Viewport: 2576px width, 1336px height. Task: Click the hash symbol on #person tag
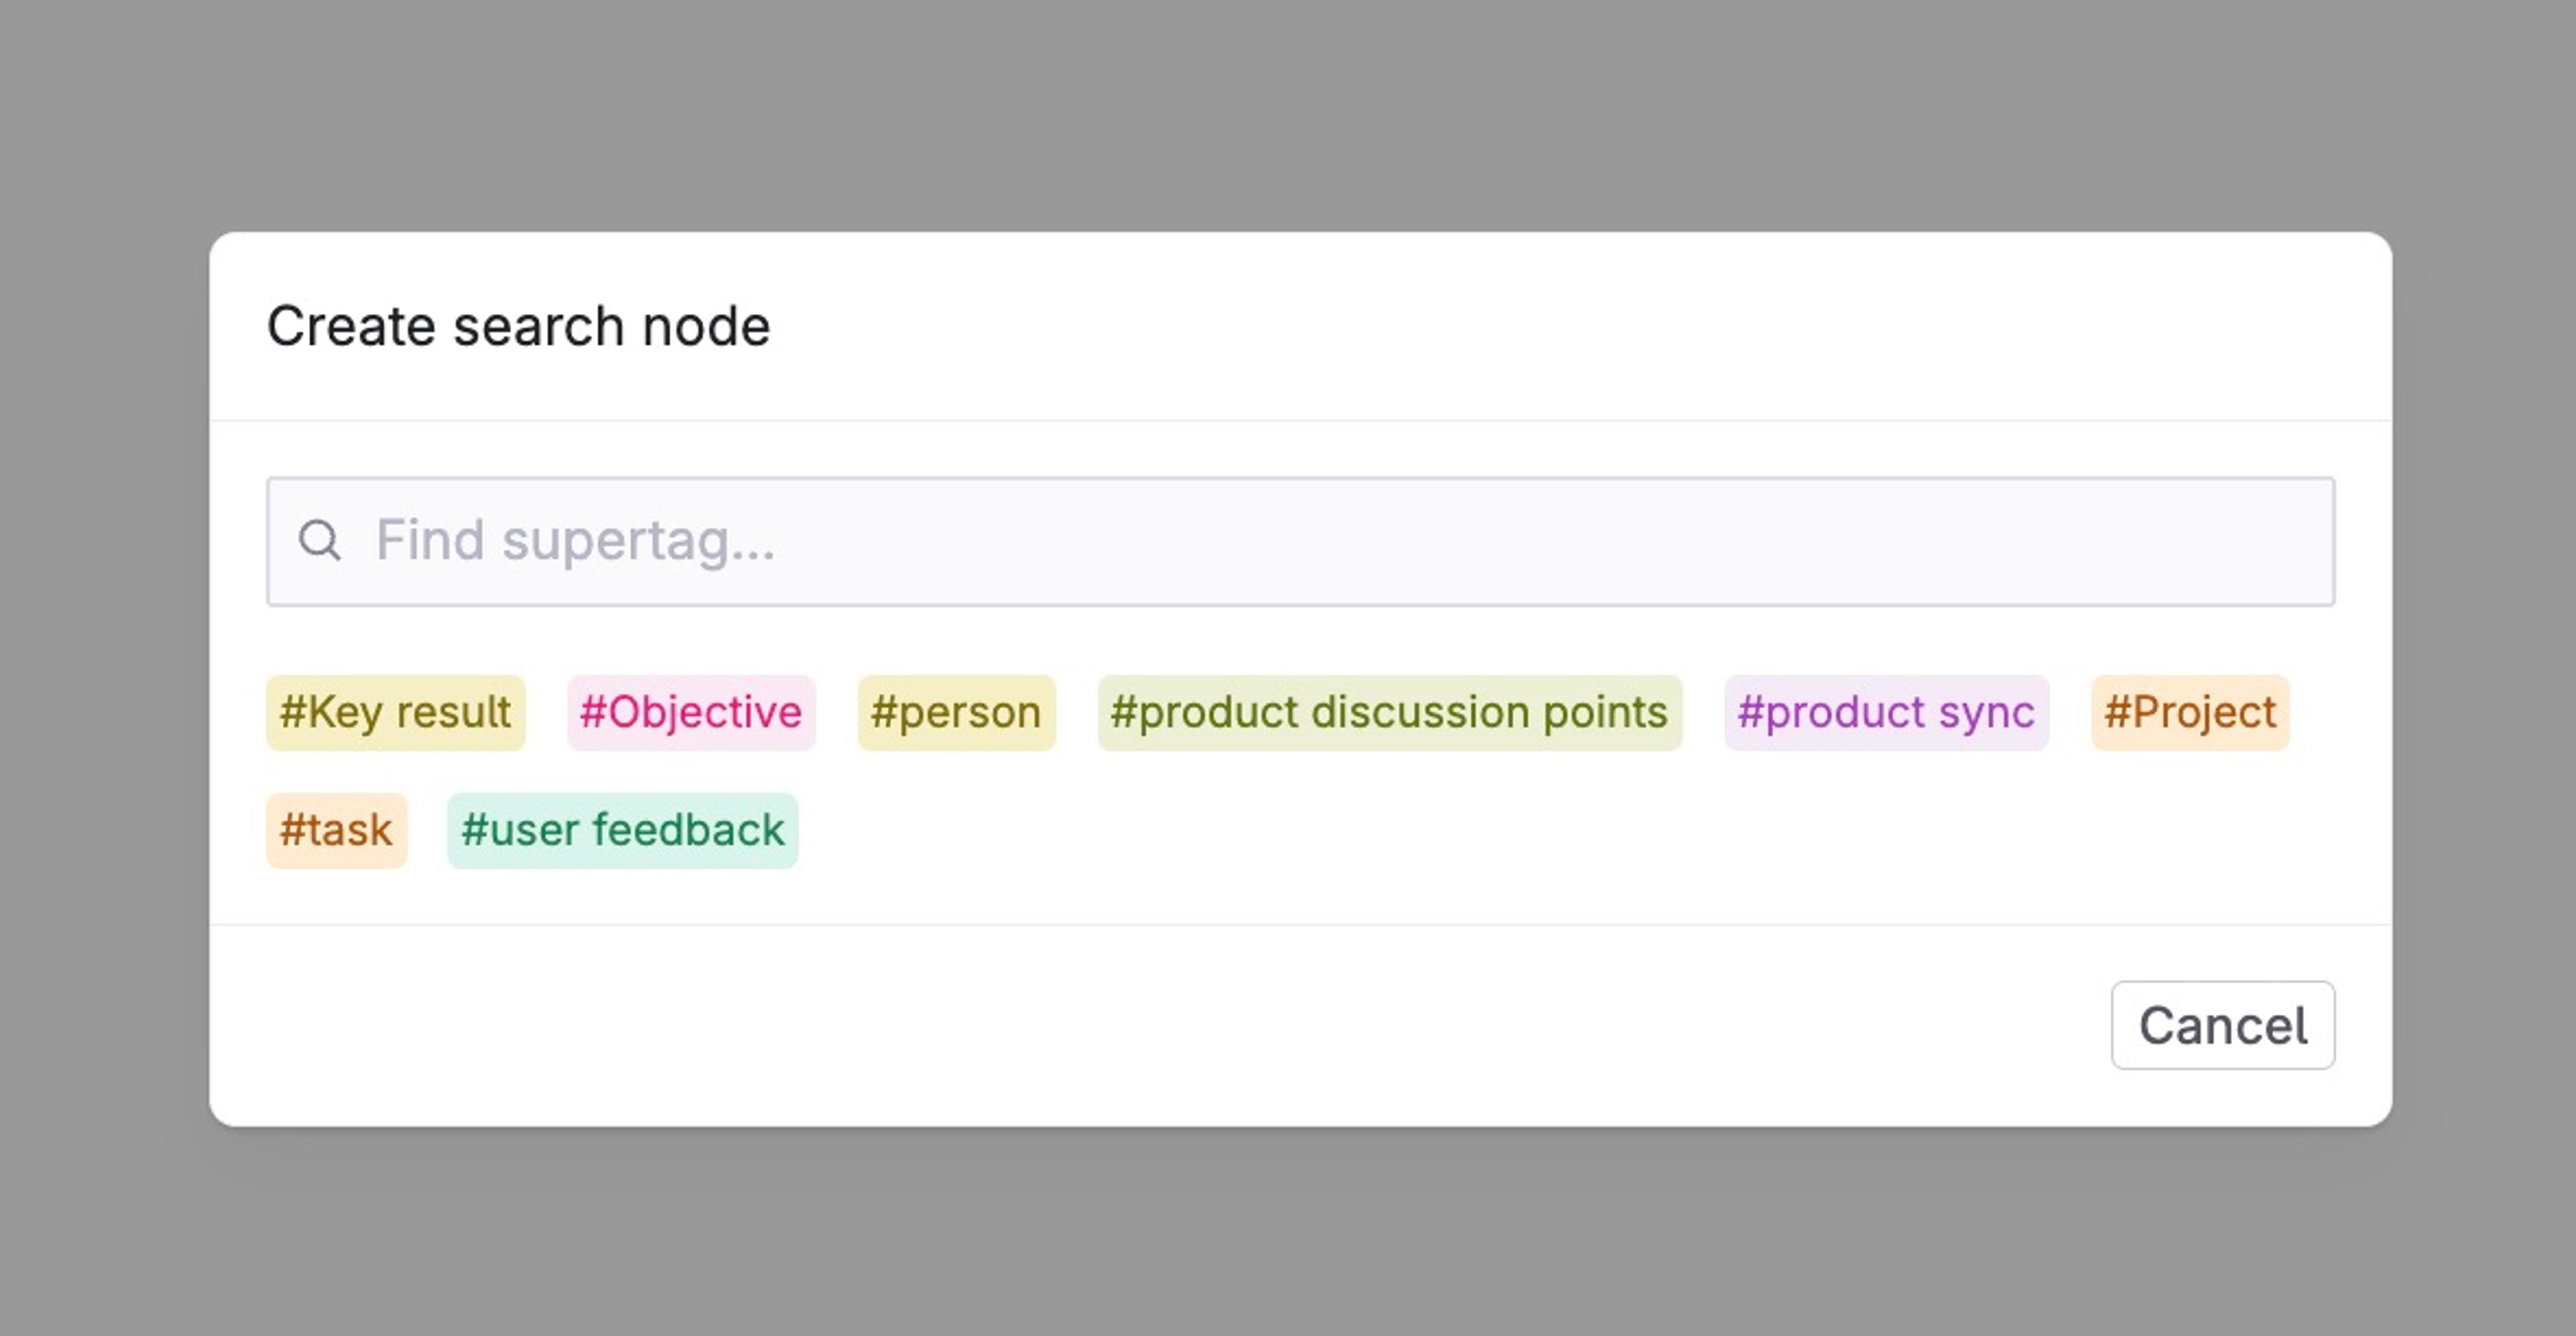(x=883, y=713)
